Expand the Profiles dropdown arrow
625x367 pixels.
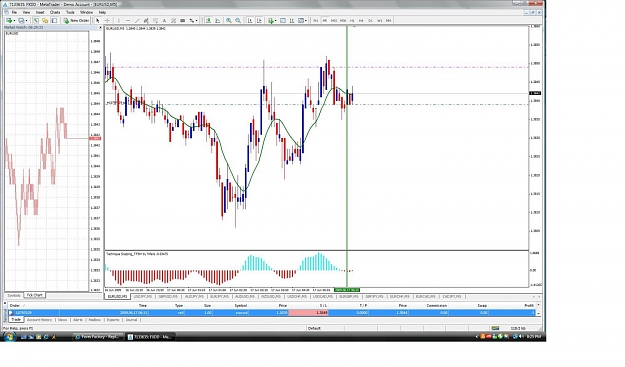(x=27, y=20)
